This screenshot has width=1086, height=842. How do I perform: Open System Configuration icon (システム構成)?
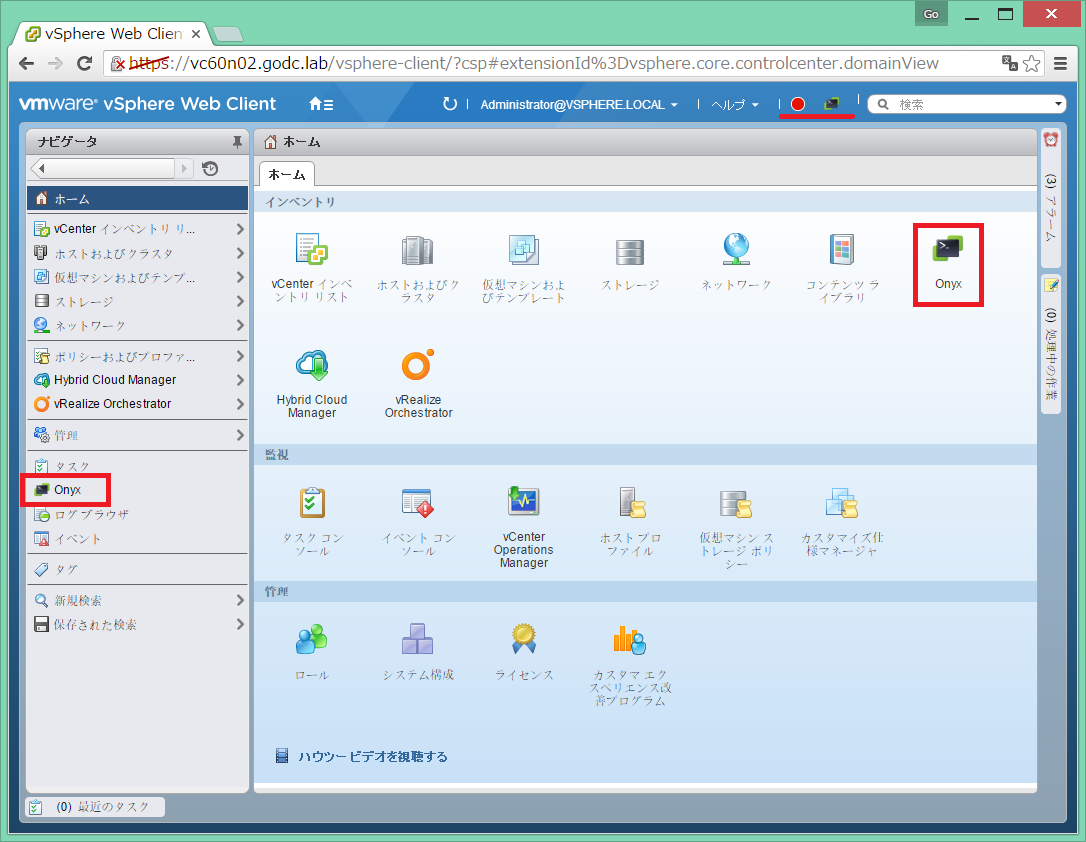pos(418,639)
